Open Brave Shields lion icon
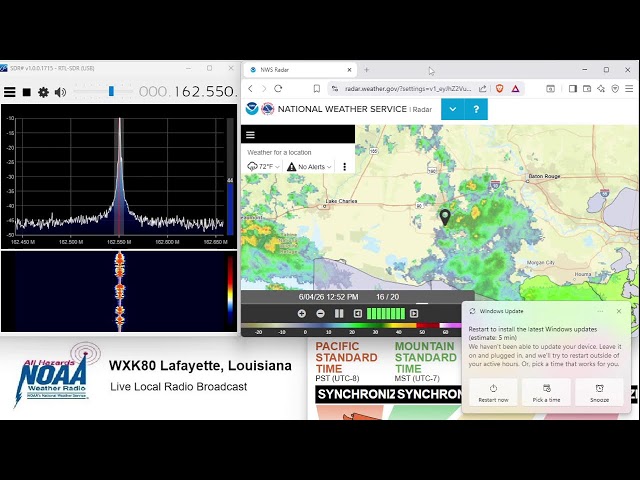This screenshot has width=640, height=480. point(499,89)
